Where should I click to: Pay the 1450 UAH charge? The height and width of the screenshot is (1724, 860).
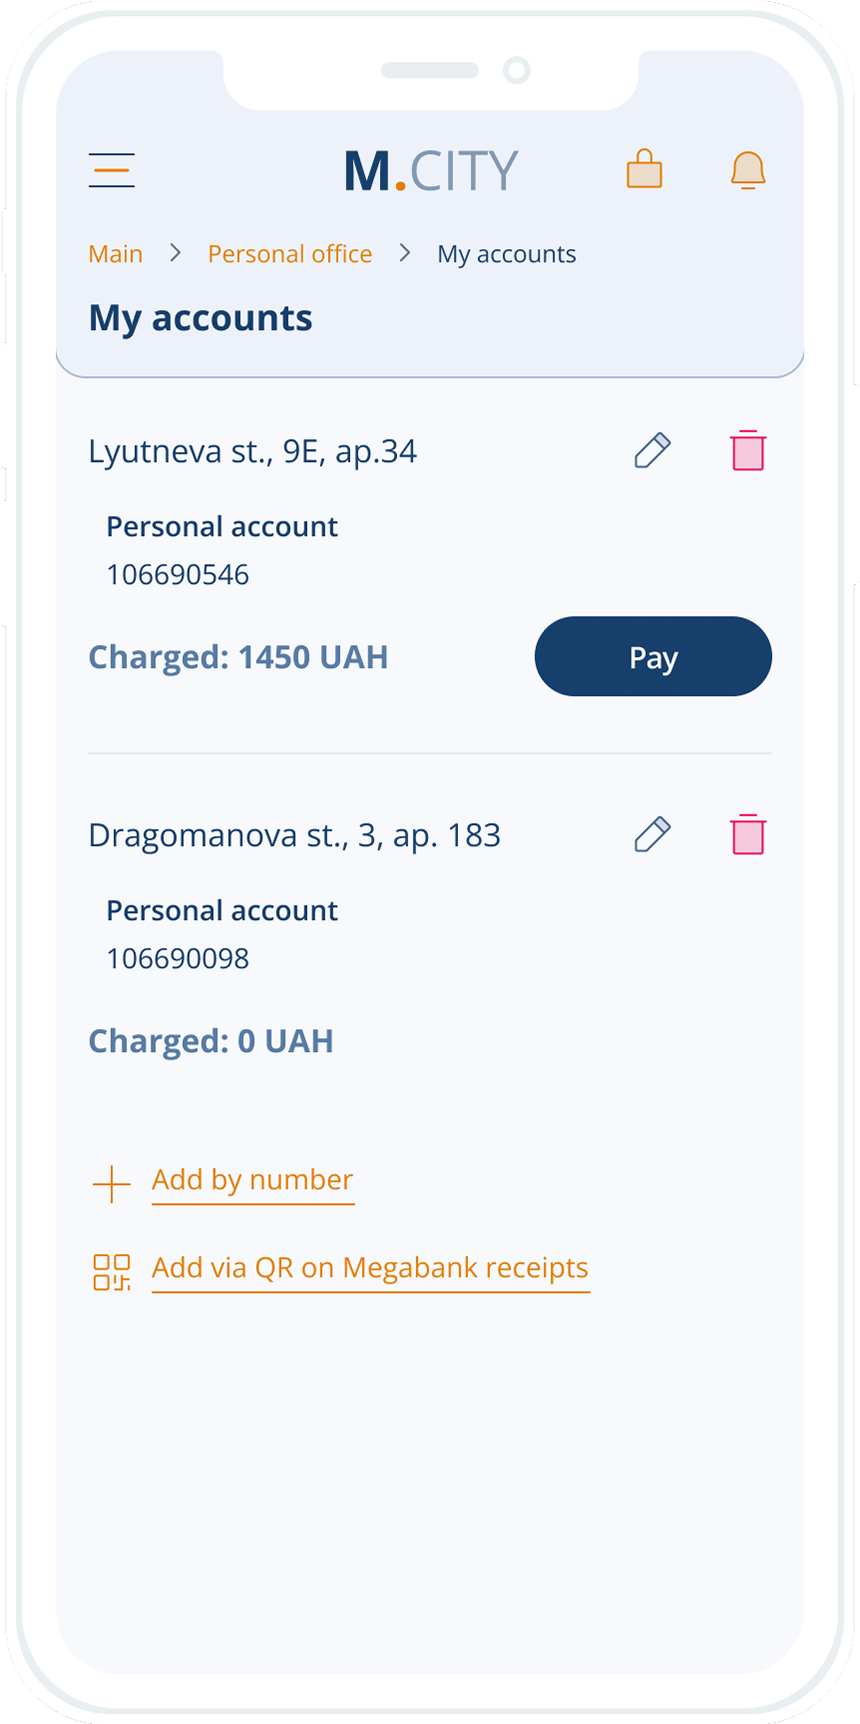[x=653, y=657]
